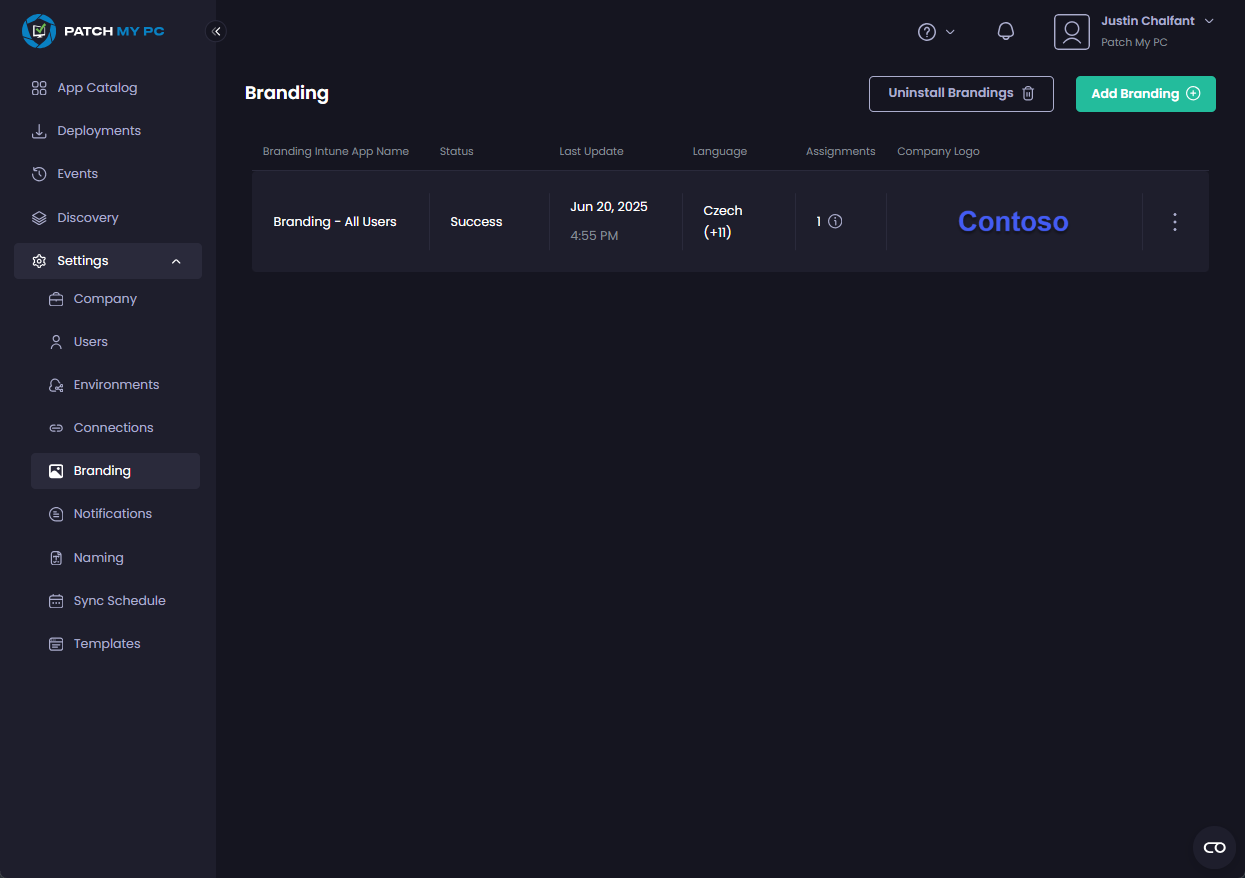The height and width of the screenshot is (878, 1245).
Task: Click the assignments info icon
Action: [835, 222]
